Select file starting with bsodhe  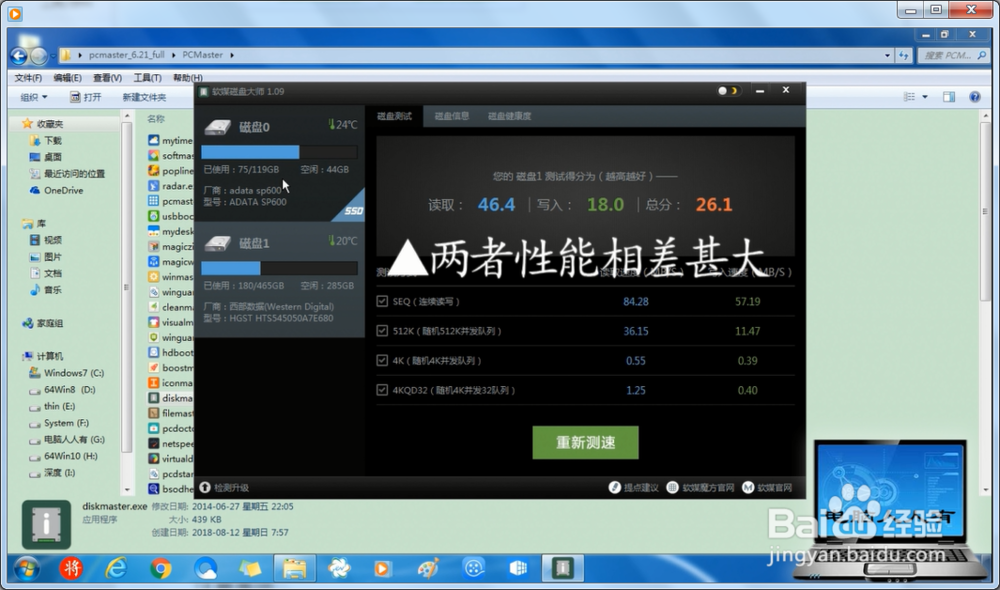coord(170,489)
